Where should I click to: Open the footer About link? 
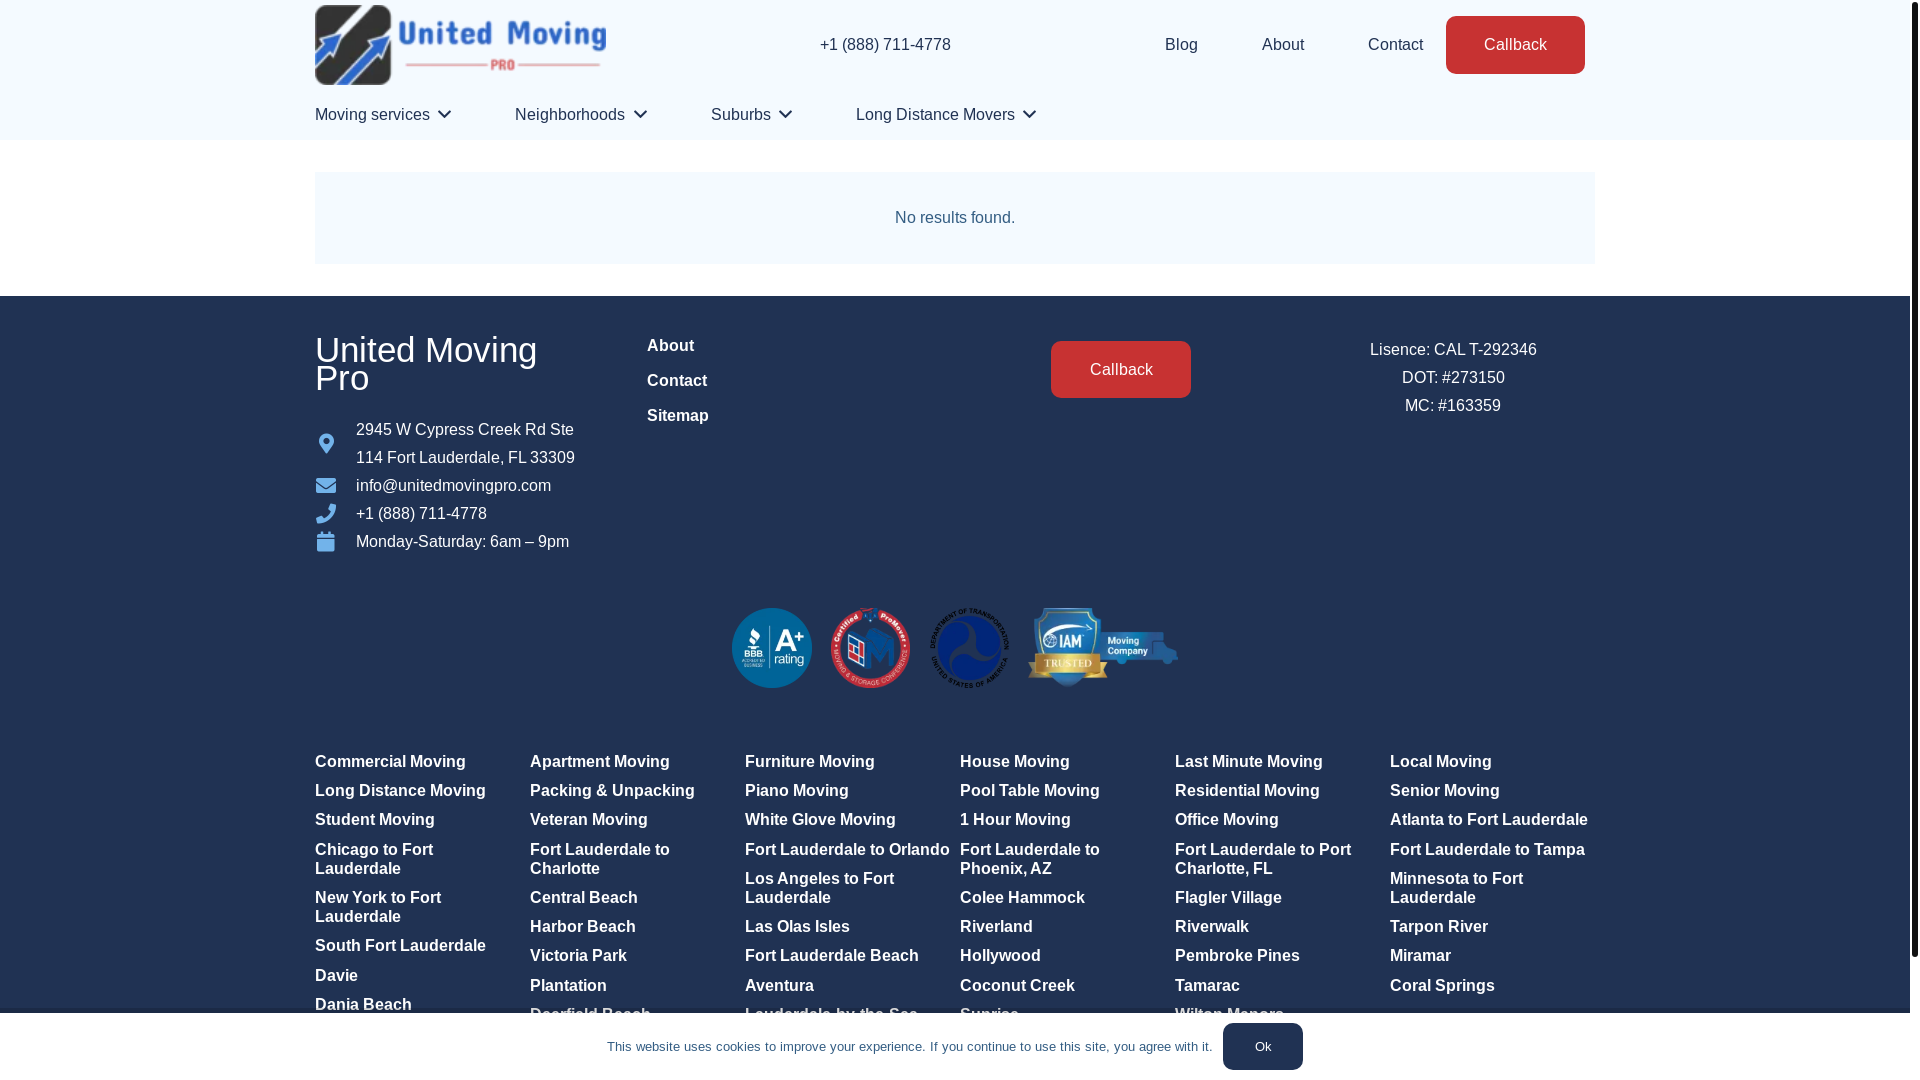pyautogui.click(x=670, y=346)
